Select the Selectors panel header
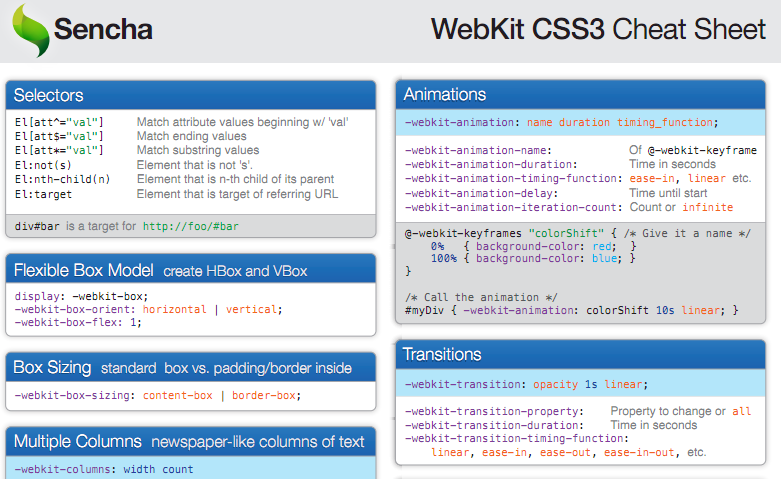The height and width of the screenshot is (479, 781). (191, 95)
